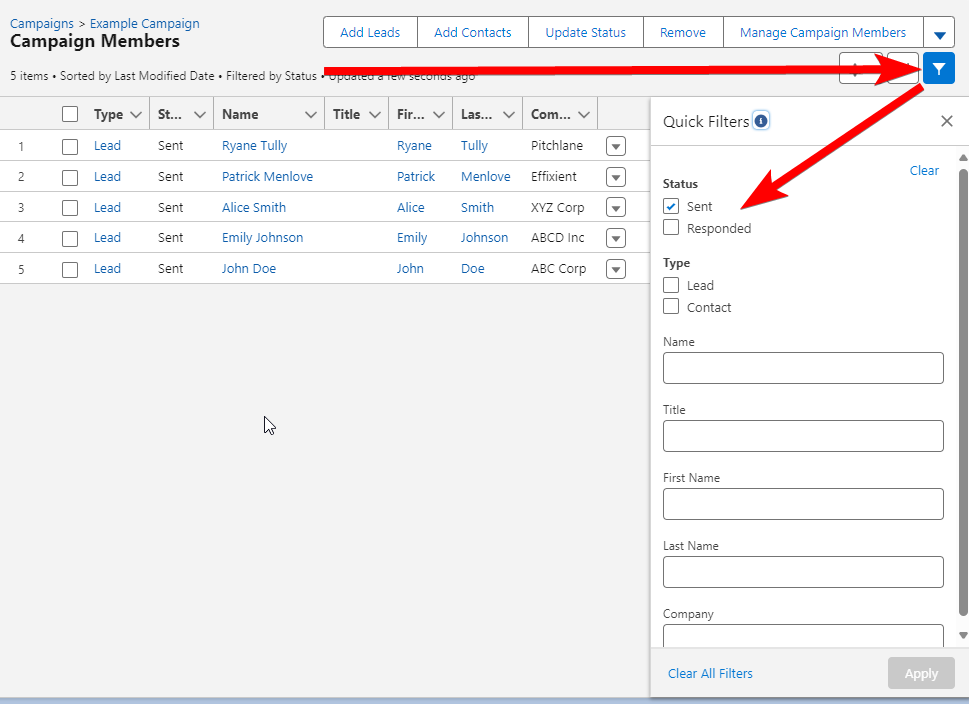The image size is (969, 704).
Task: Open row actions menu for Ryane Tully
Action: (616, 146)
